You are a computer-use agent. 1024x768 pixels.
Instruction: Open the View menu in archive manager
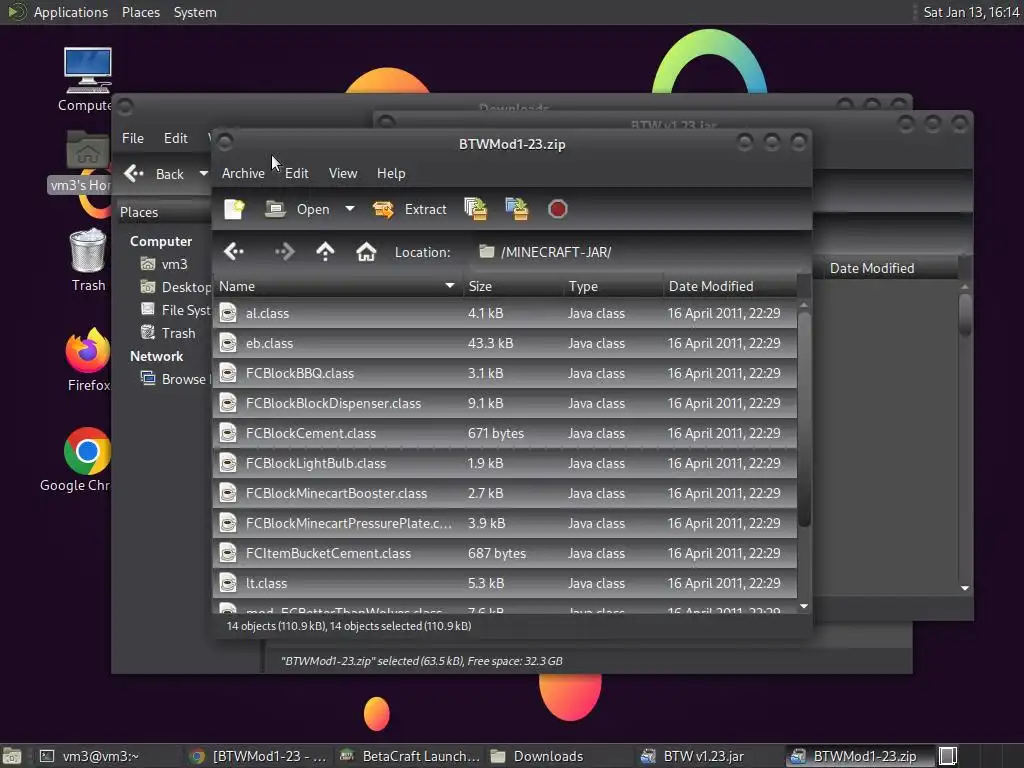(x=343, y=173)
